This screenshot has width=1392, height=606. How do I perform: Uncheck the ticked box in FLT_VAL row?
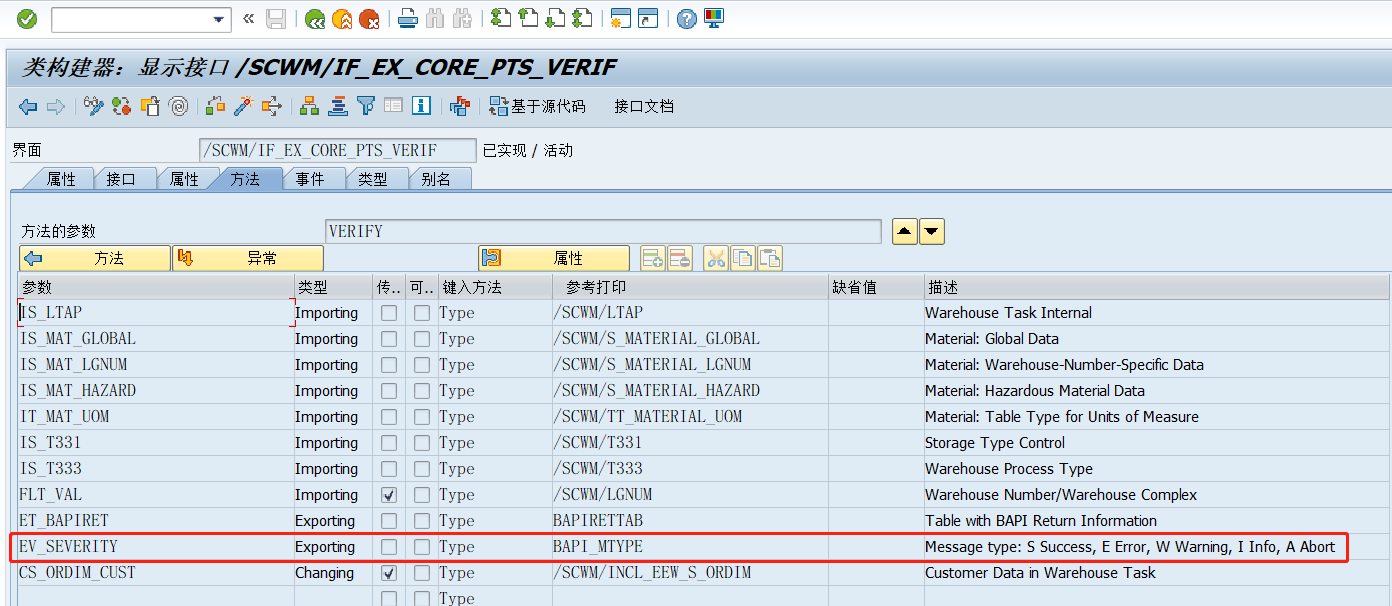[x=388, y=494]
